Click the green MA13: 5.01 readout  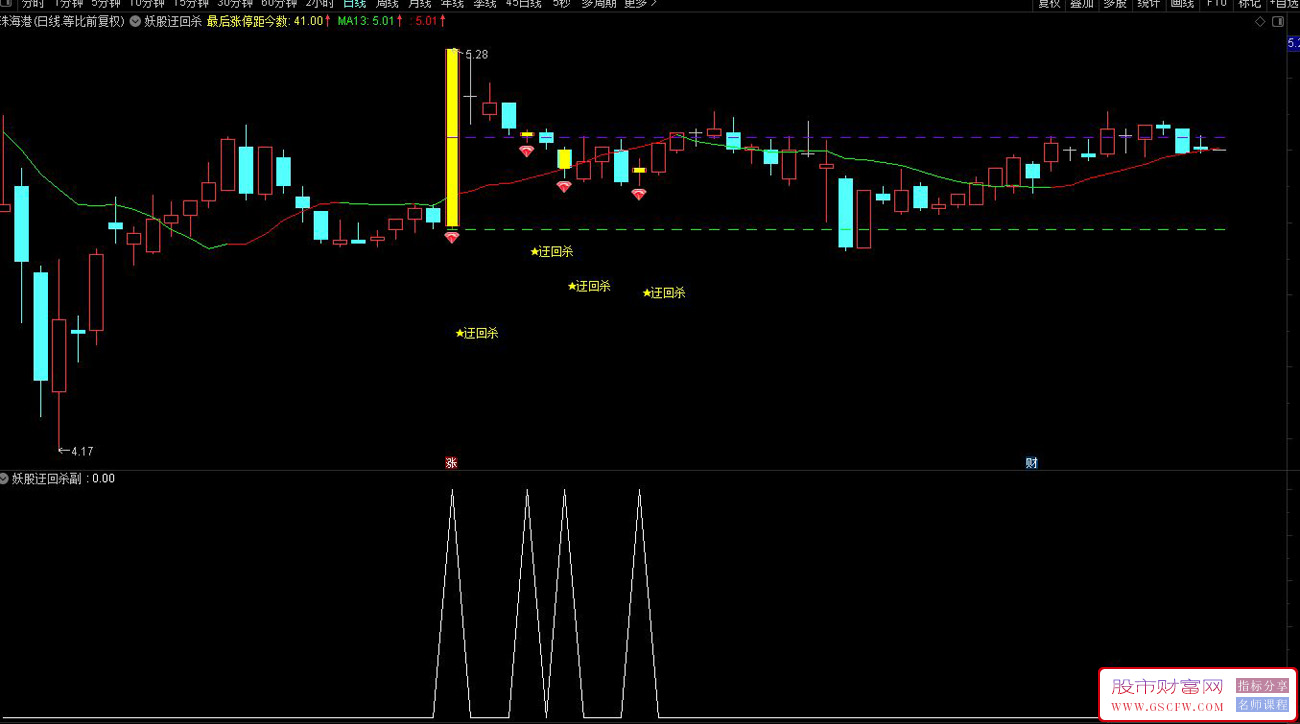[367, 21]
